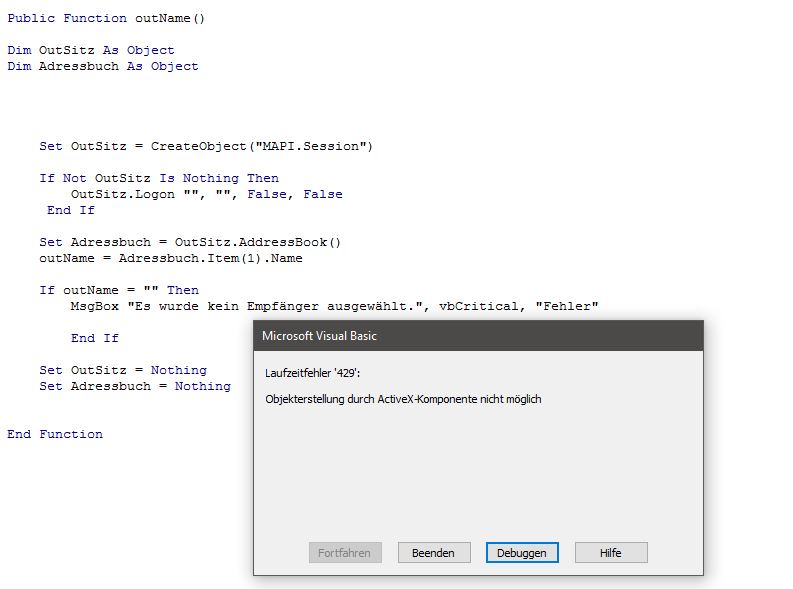
Task: Click the line "Dim OutSitz As Object"
Action: click(91, 50)
